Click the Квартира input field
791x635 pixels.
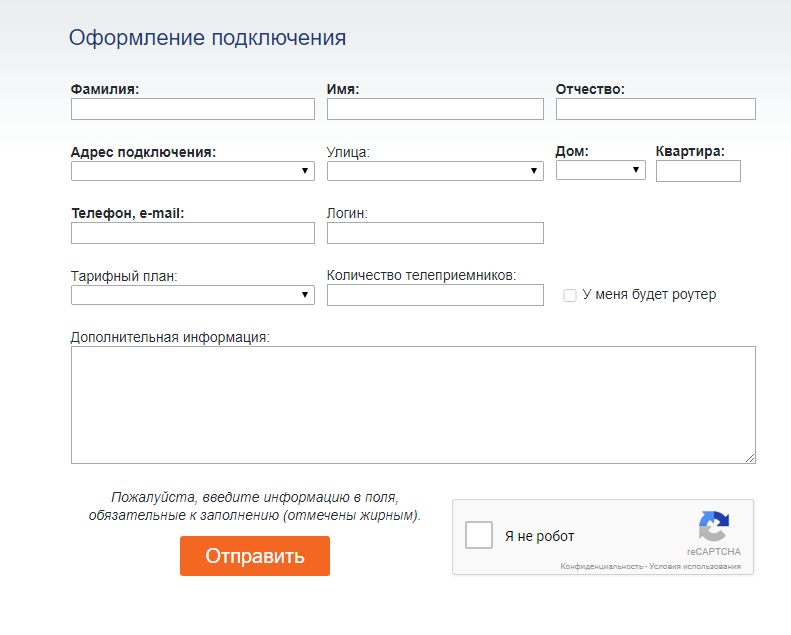(698, 171)
